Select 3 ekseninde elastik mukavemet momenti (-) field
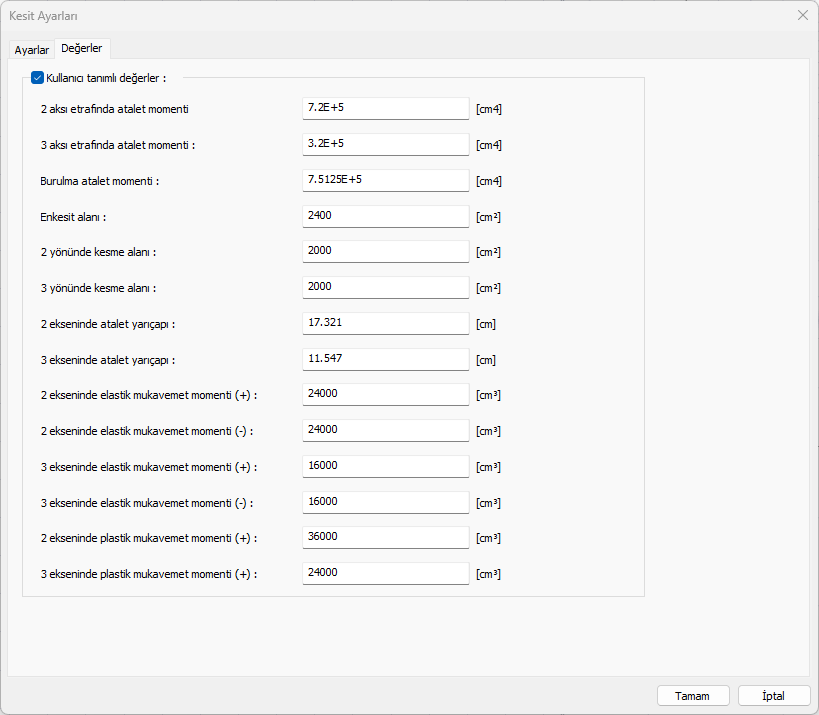 (385, 502)
